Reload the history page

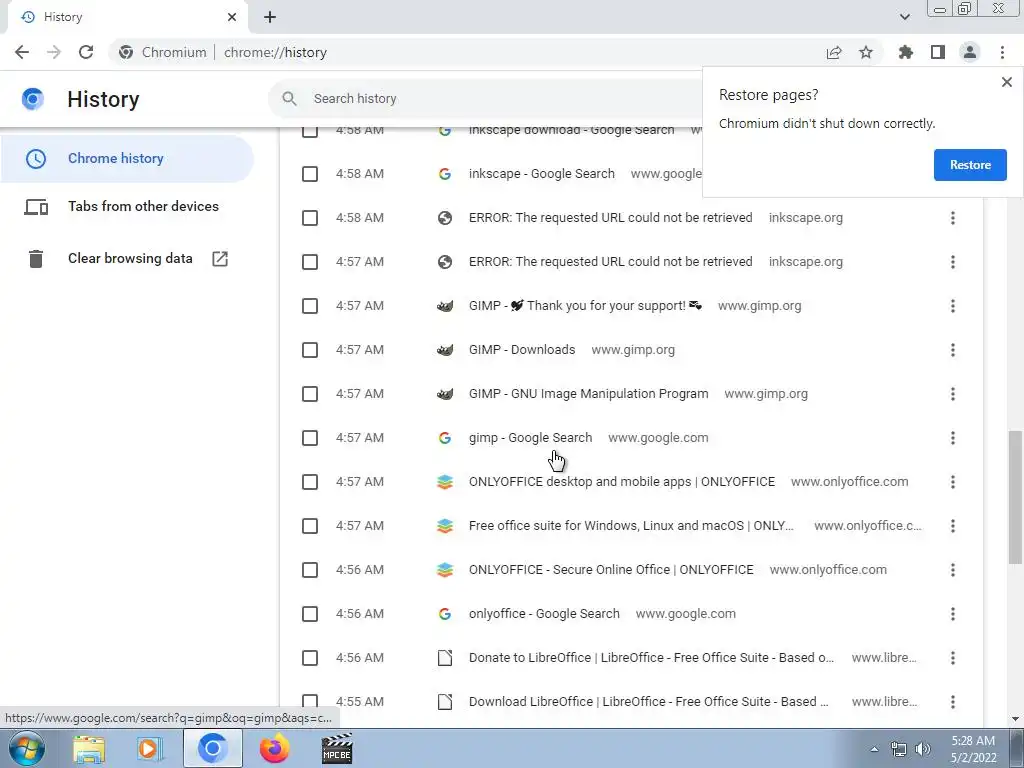86,52
